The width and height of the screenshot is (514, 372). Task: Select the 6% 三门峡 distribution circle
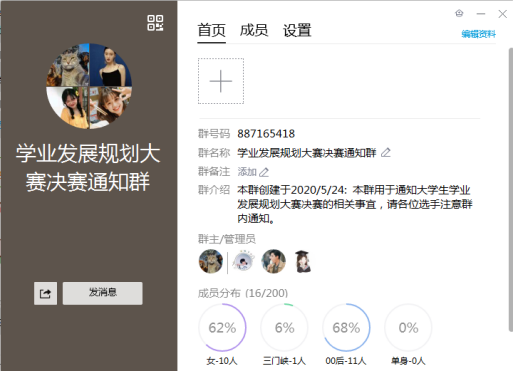coord(284,327)
